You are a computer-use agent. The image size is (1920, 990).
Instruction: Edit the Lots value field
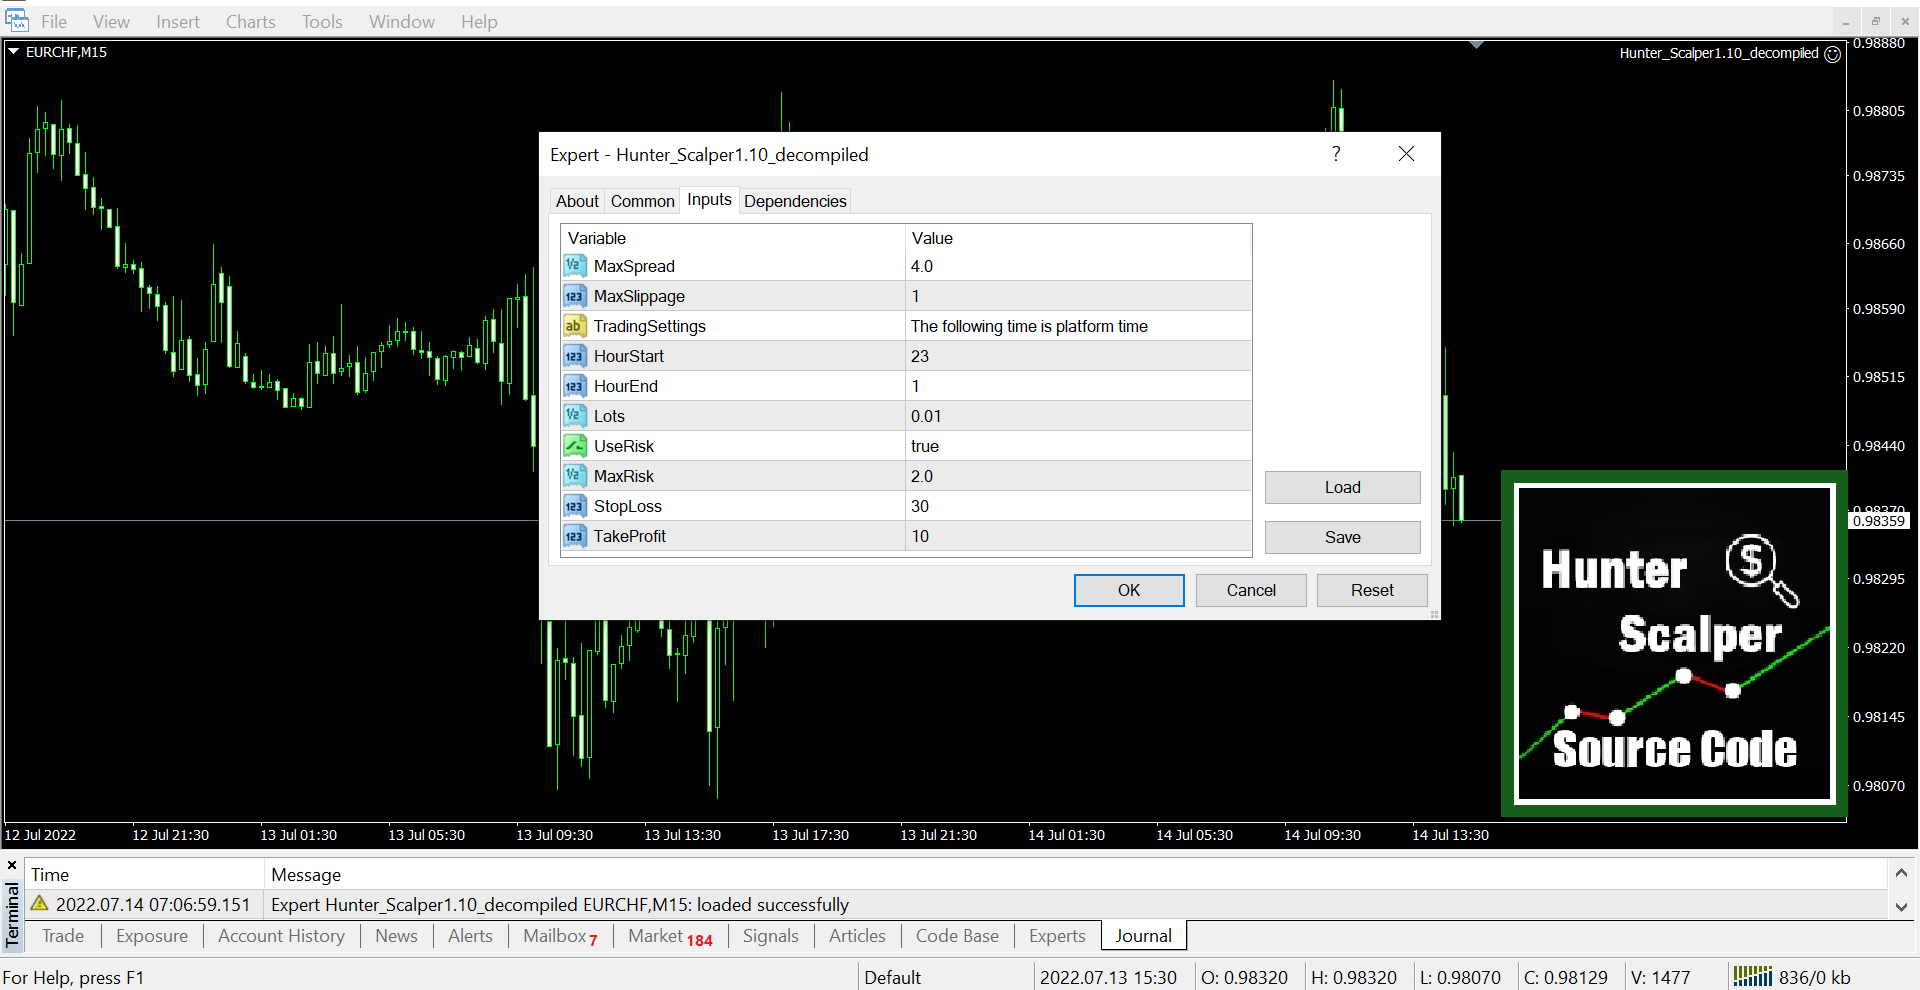click(x=1077, y=416)
